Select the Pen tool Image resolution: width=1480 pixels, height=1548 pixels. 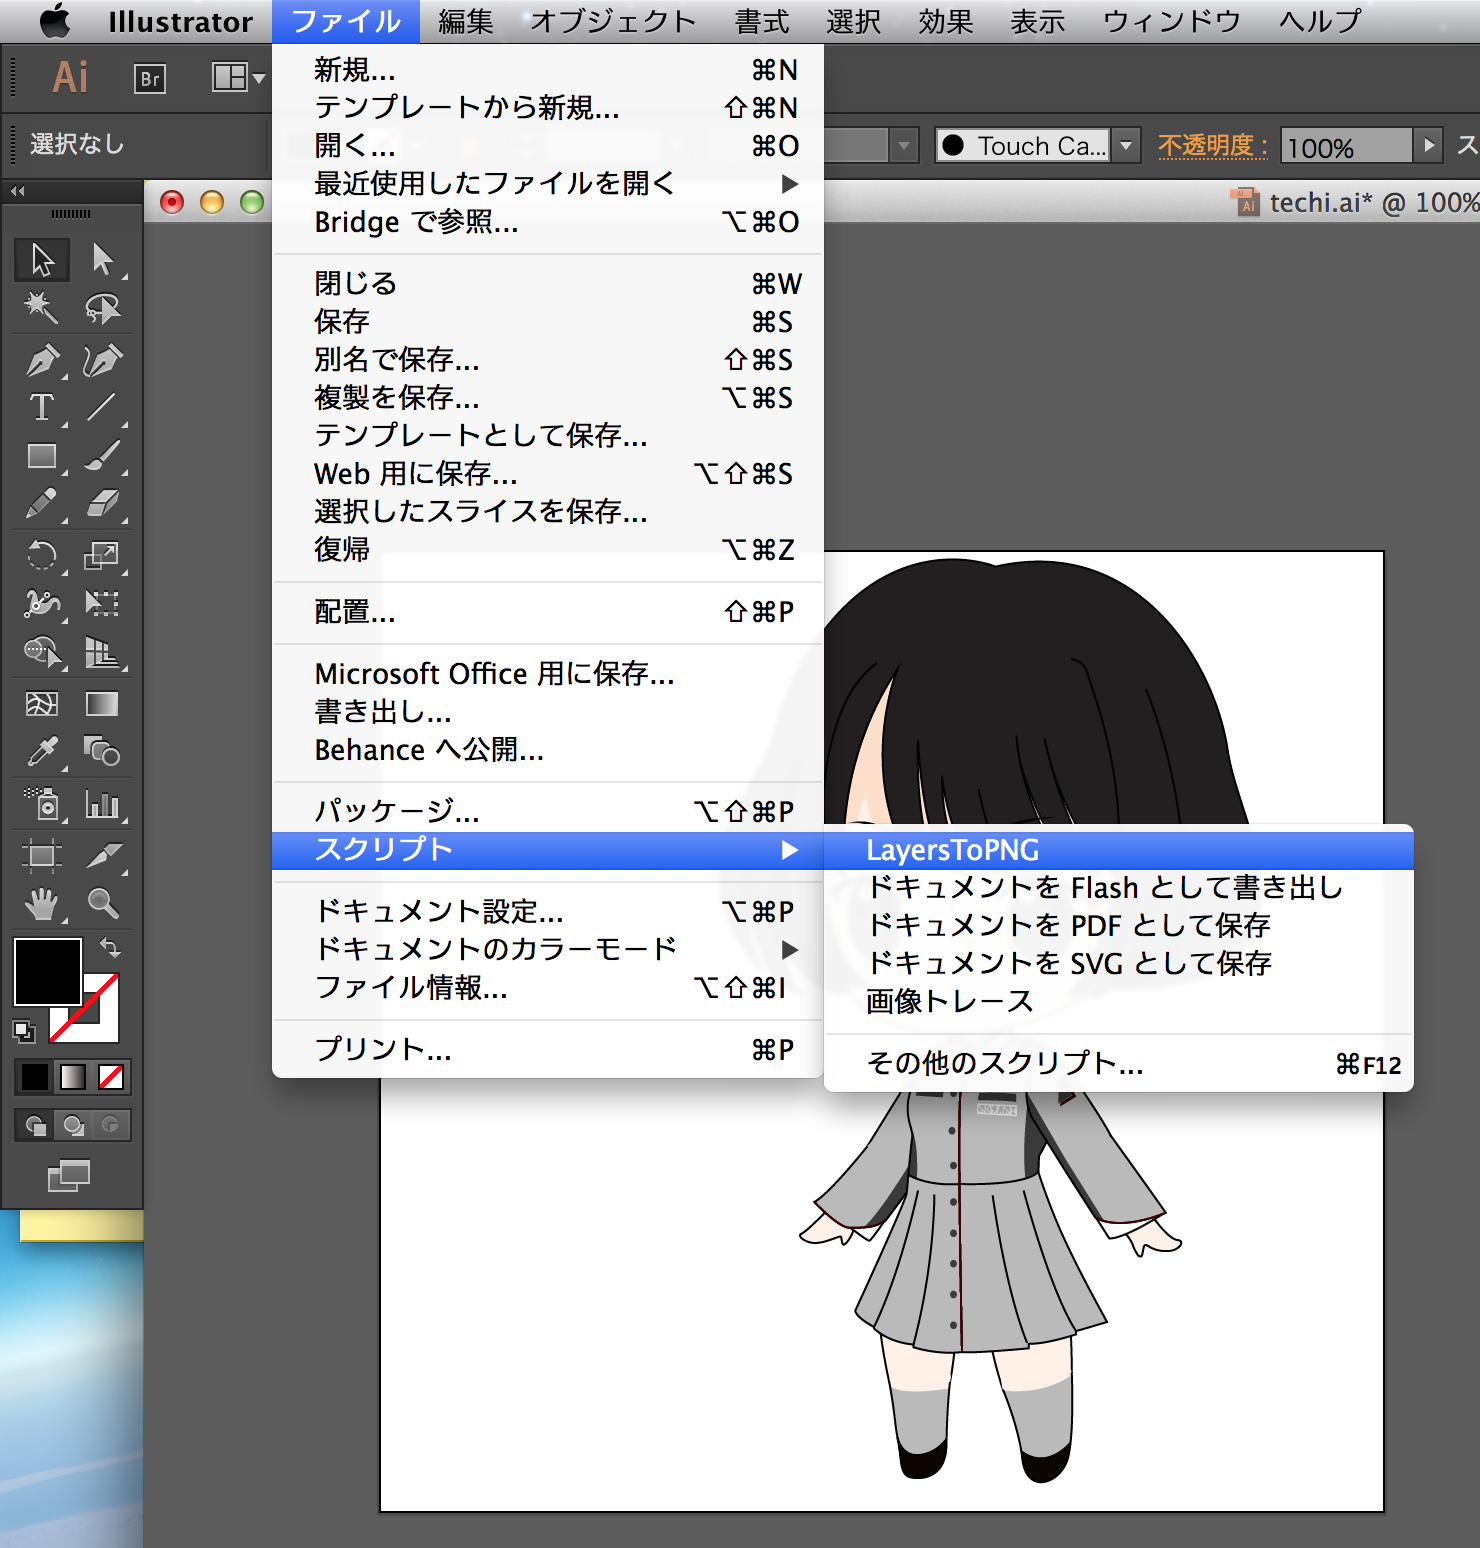click(42, 360)
